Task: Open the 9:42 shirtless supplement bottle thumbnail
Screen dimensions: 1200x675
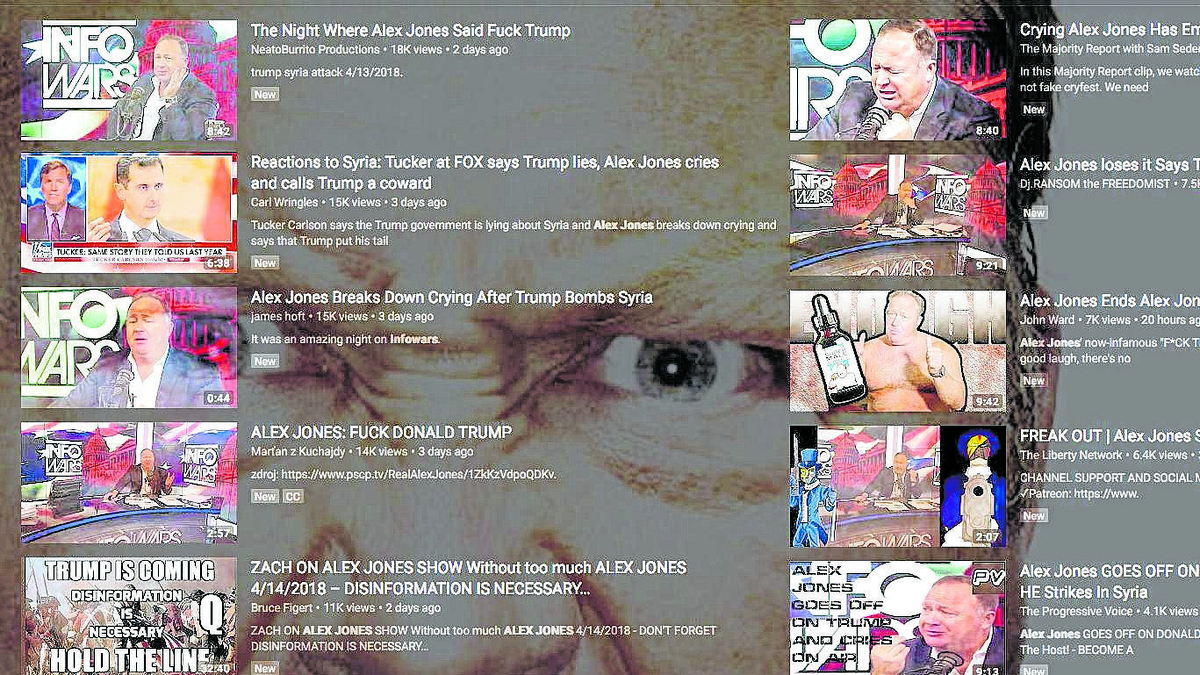Action: point(898,351)
